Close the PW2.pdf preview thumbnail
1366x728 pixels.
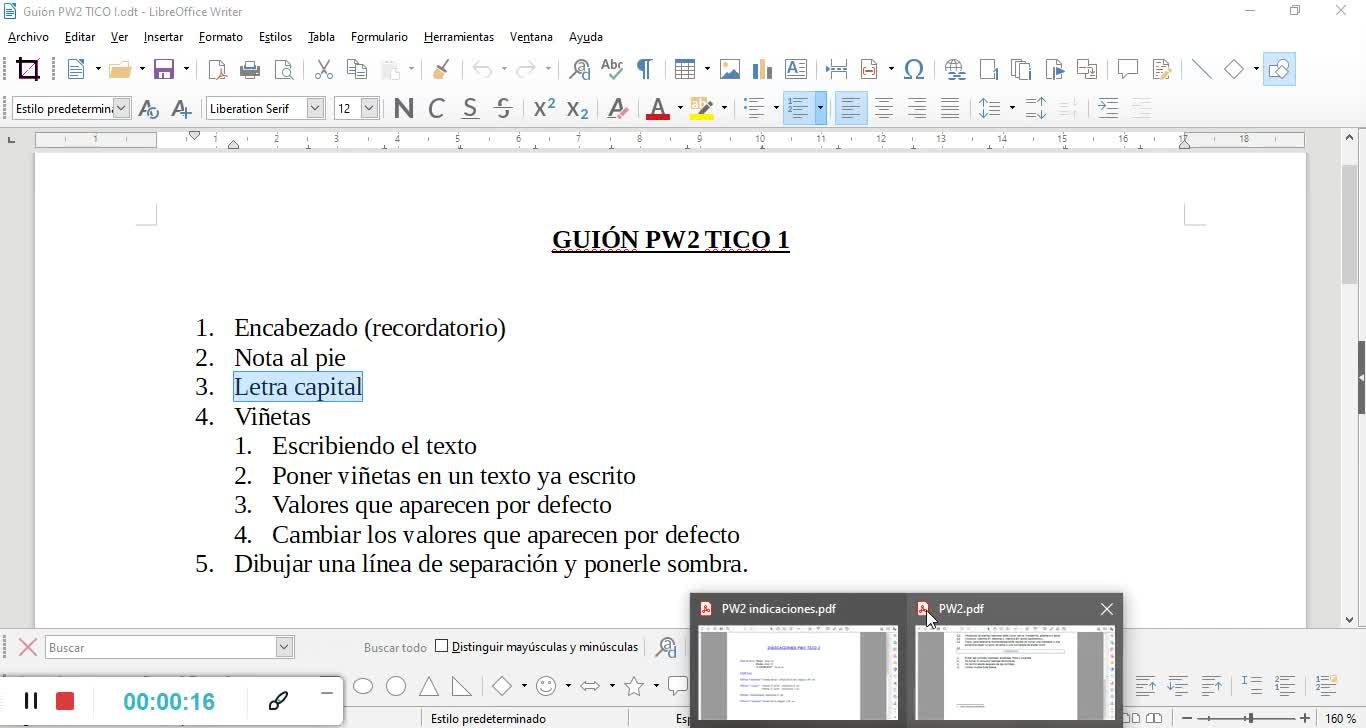tap(1106, 609)
